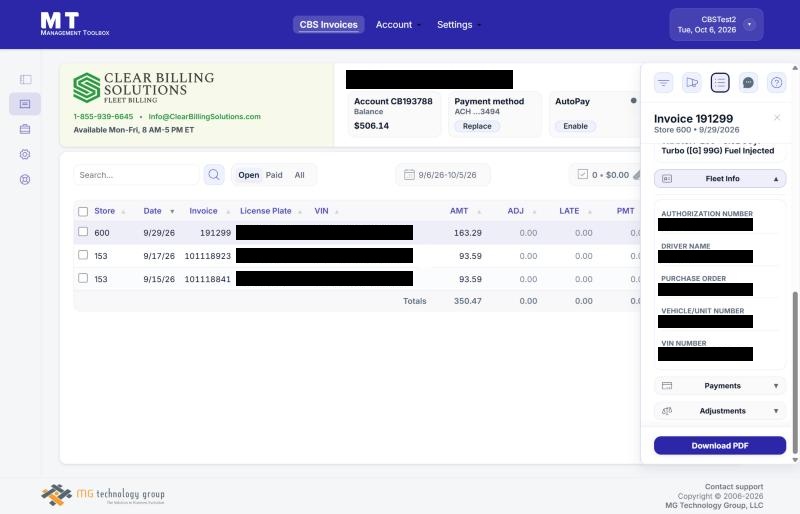The height and width of the screenshot is (514, 800).
Task: Sort by LATE column header
Action: pyautogui.click(x=569, y=211)
